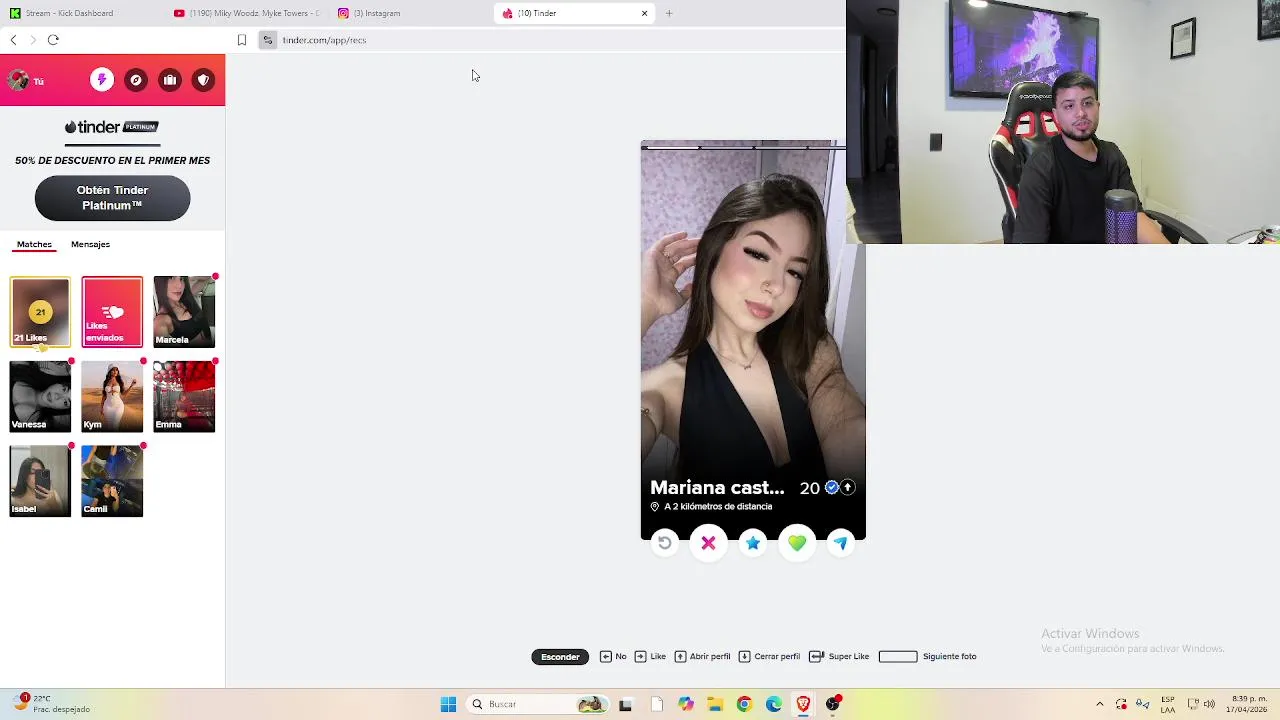Open the match Camil
The height and width of the screenshot is (720, 1280).
pyautogui.click(x=112, y=481)
